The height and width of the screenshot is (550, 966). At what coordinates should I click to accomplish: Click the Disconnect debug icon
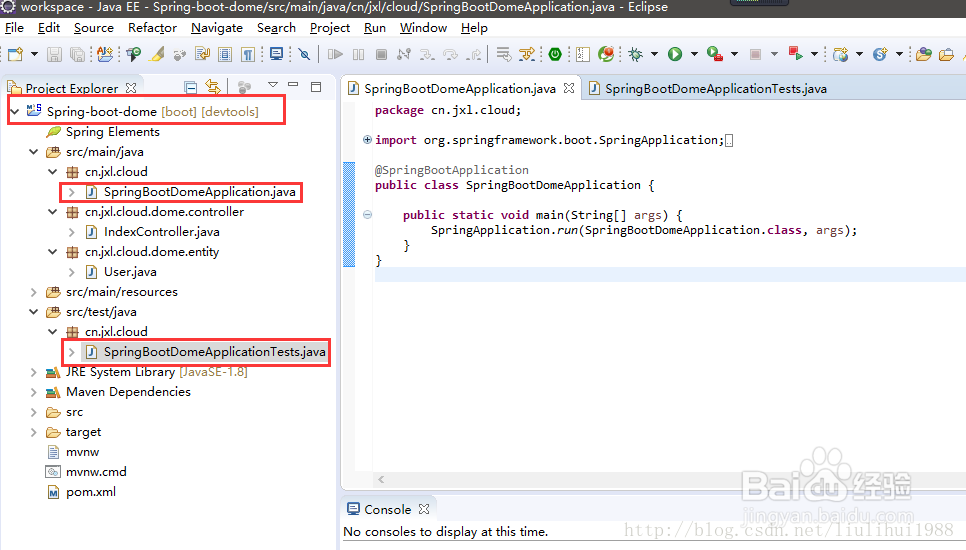(404, 54)
